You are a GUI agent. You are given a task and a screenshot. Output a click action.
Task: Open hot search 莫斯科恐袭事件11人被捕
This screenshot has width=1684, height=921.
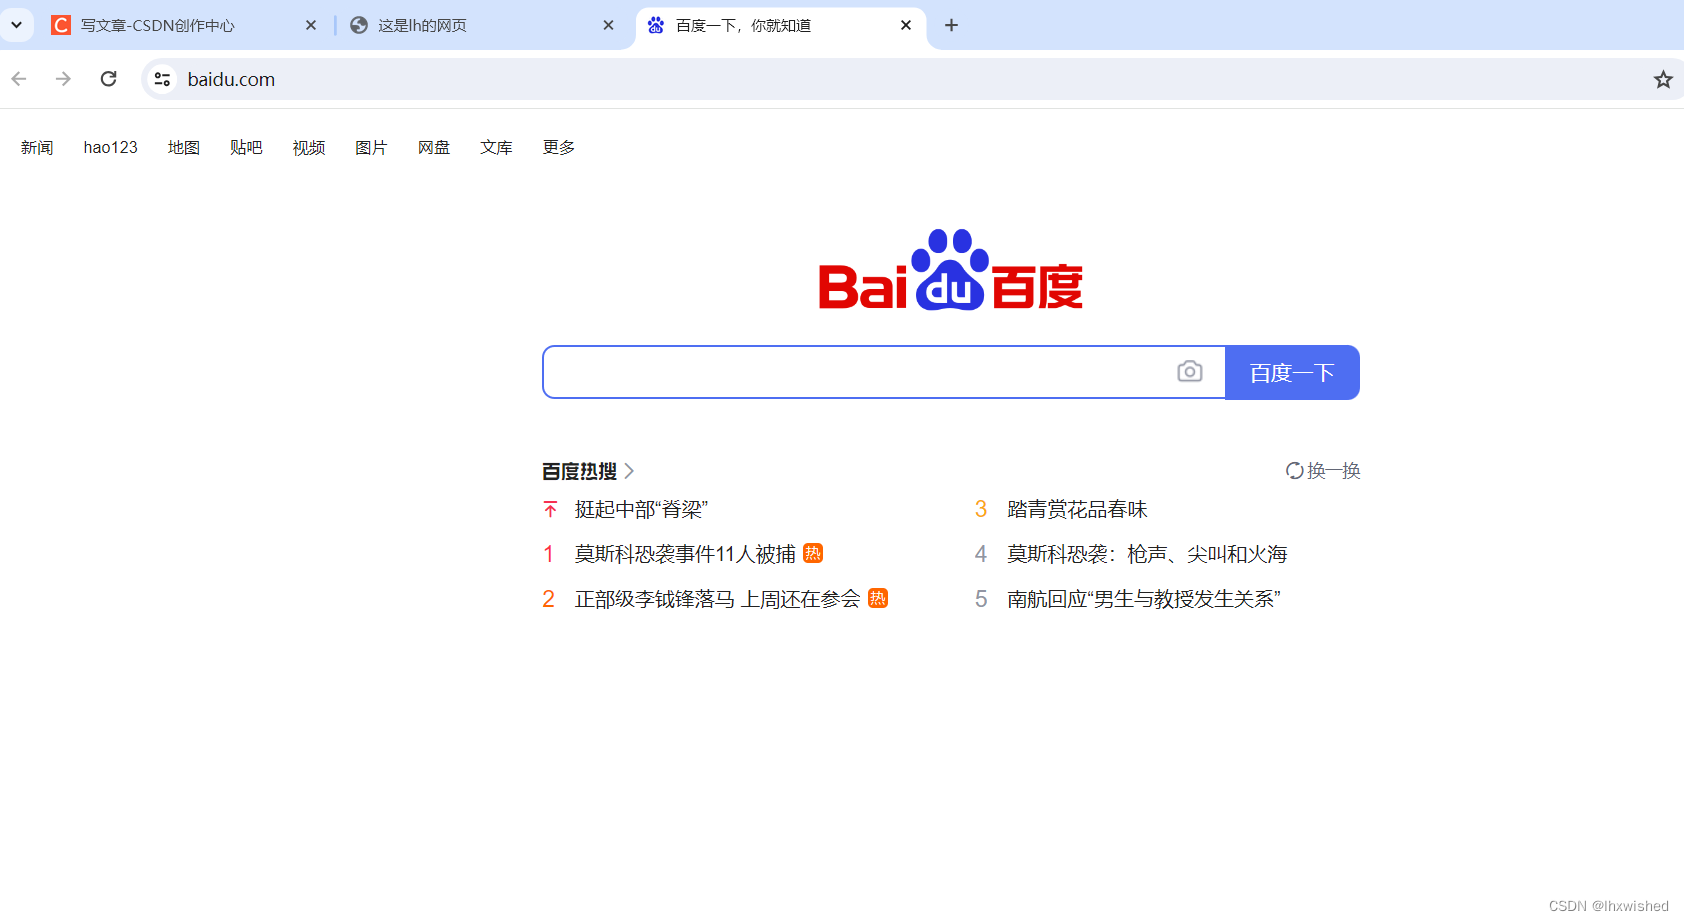685,554
